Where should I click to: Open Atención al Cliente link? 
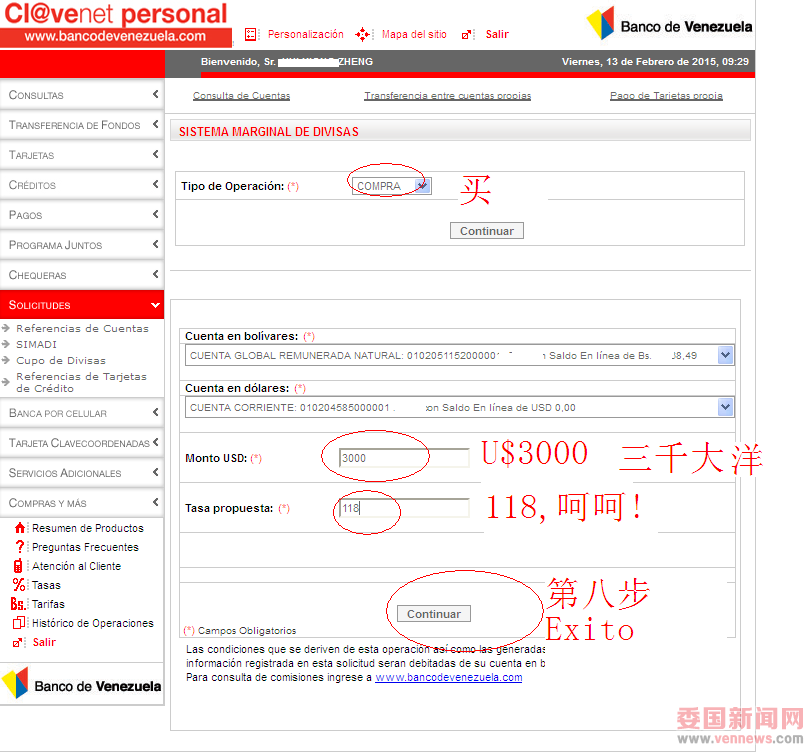(77, 566)
